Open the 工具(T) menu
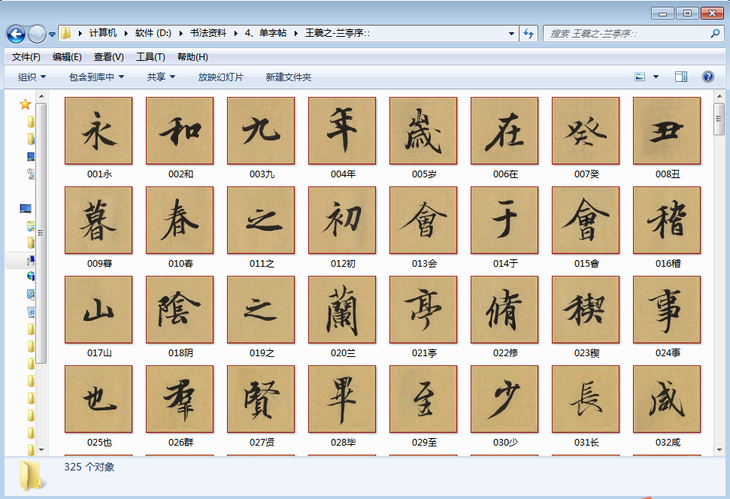This screenshot has width=730, height=499. 150,57
